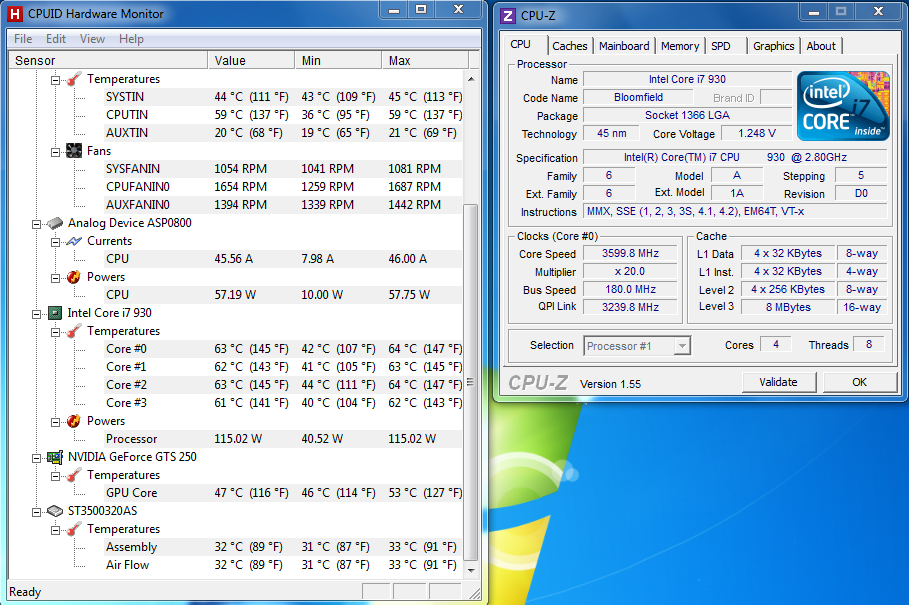This screenshot has height=605, width=909.
Task: Select the SYSFANIN fan row
Action: click(283, 169)
